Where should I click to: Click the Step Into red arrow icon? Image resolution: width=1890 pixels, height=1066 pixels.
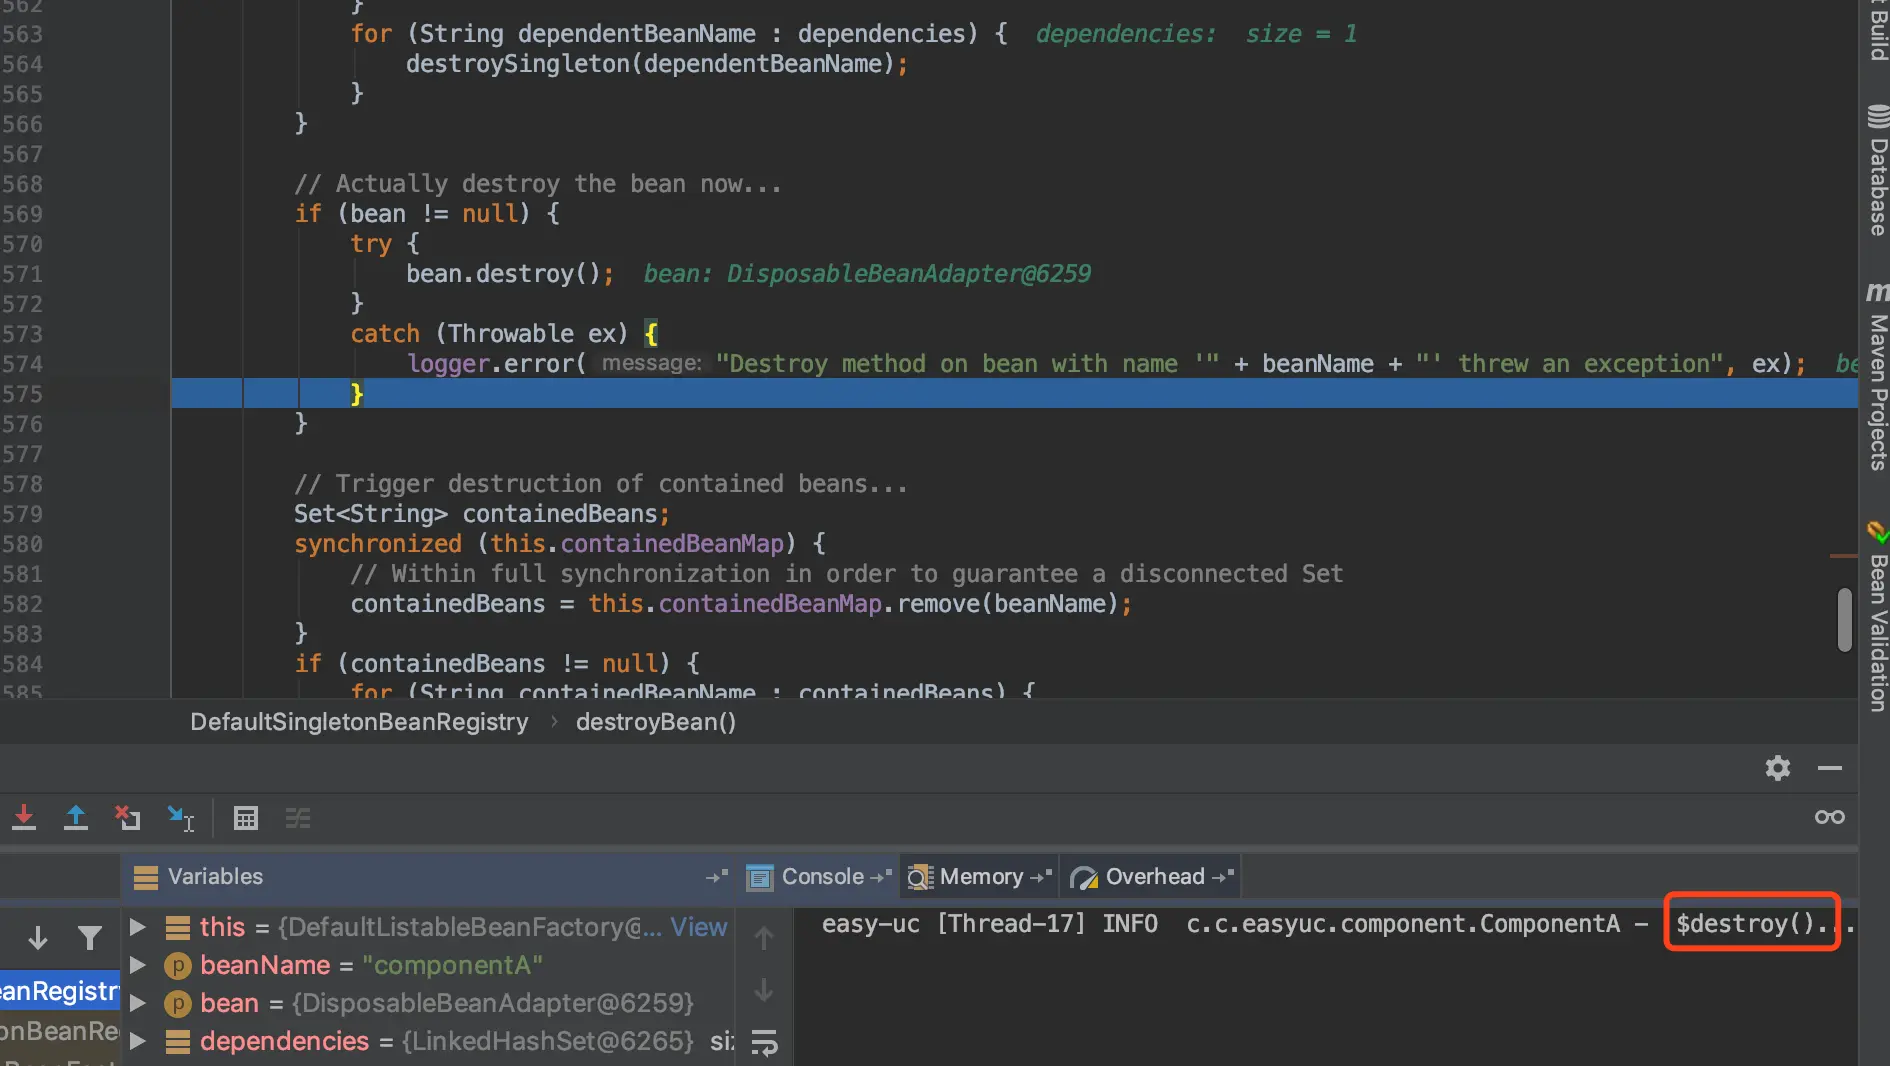(x=24, y=818)
